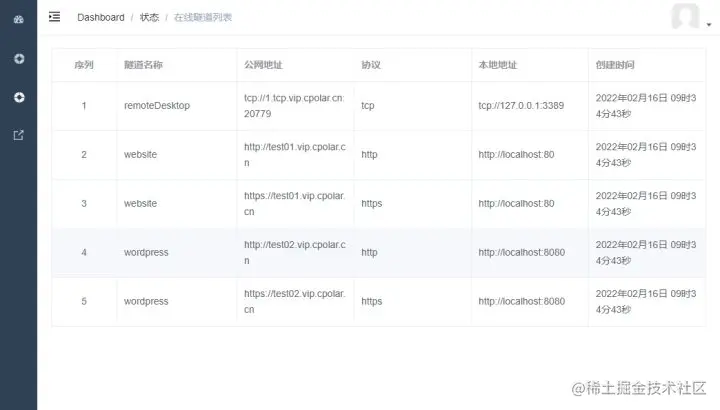Click the first plus-circle sidebar icon
Image resolution: width=720 pixels, height=410 pixels.
(19, 59)
